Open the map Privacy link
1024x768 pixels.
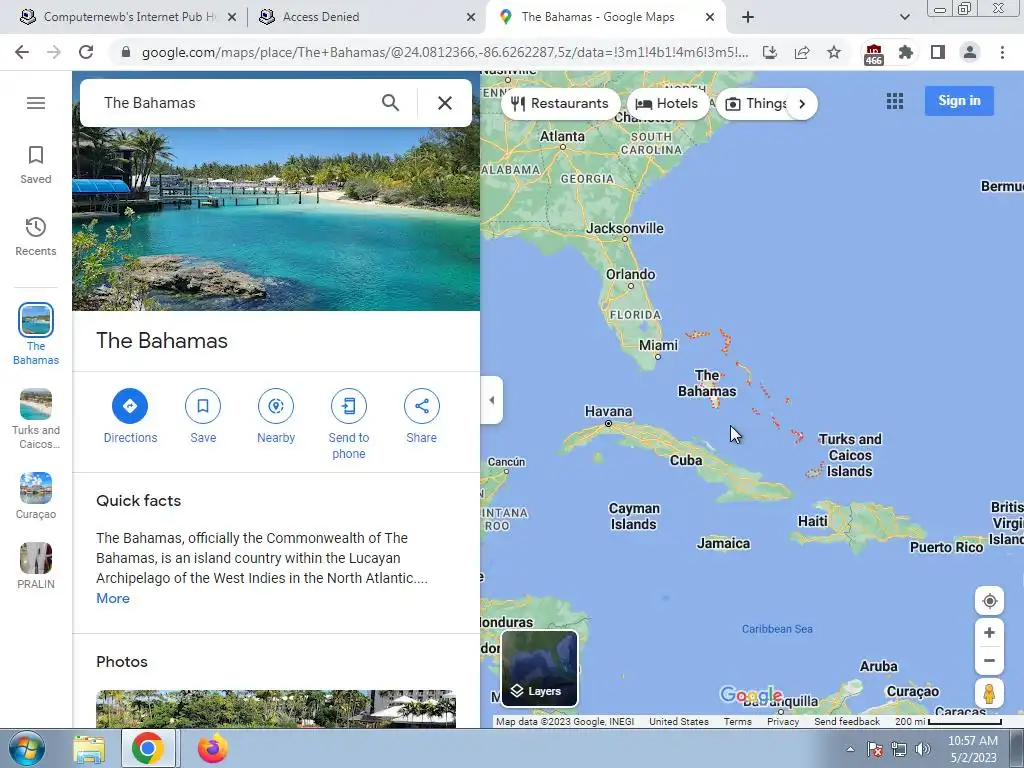[x=783, y=722]
